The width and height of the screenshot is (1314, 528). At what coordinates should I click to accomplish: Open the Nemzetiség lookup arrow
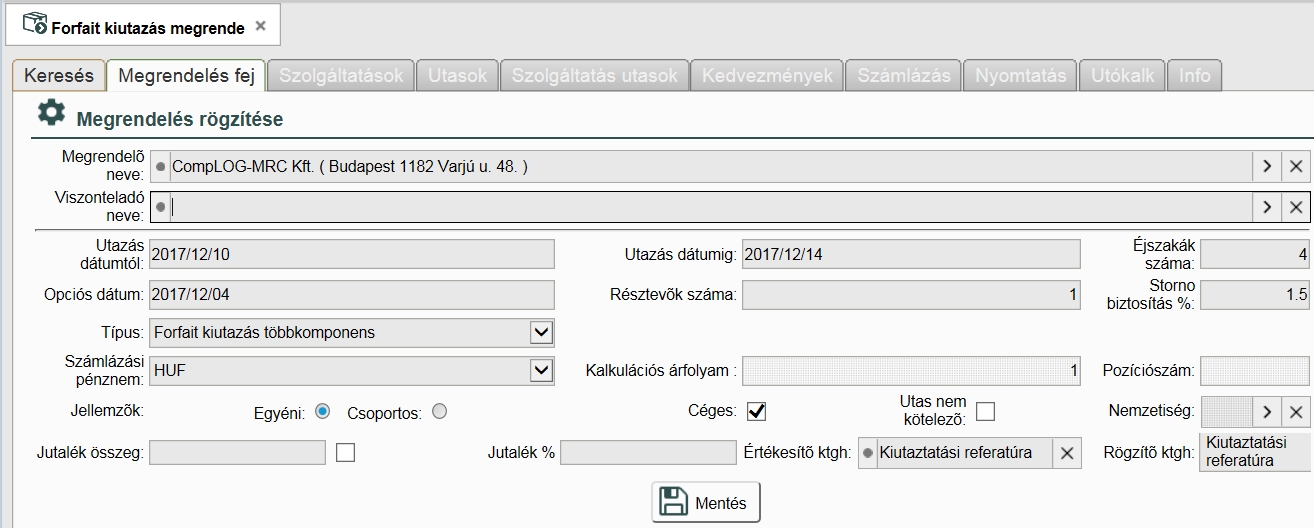tap(1267, 412)
